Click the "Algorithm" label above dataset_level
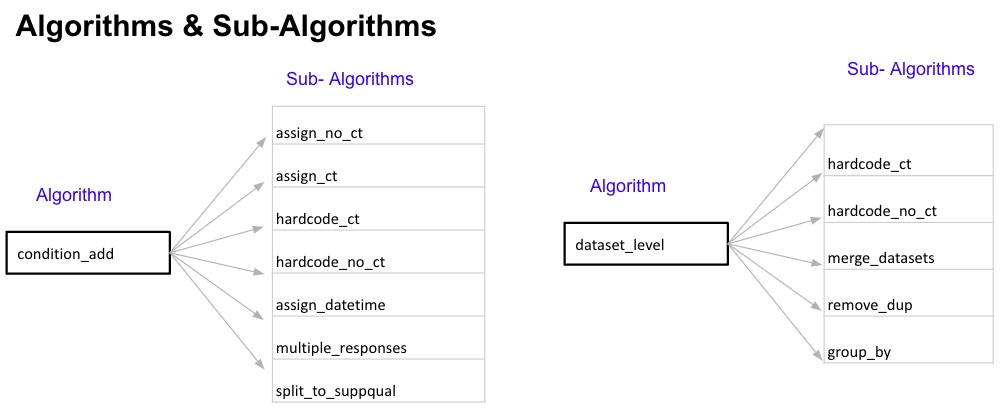This screenshot has height=420, width=1002. click(x=628, y=186)
